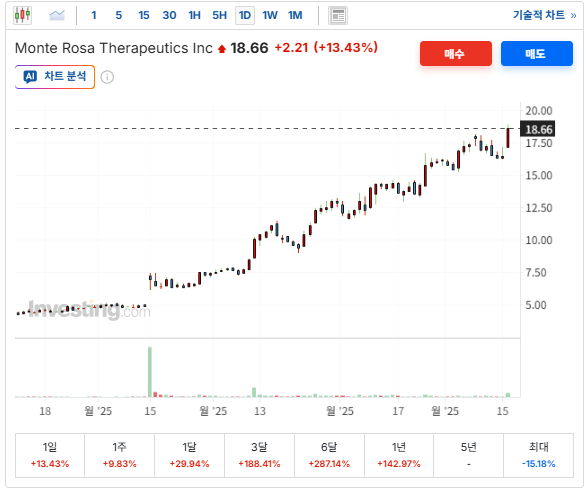Select the 1일 performance period
The image size is (586, 491).
pyautogui.click(x=50, y=455)
